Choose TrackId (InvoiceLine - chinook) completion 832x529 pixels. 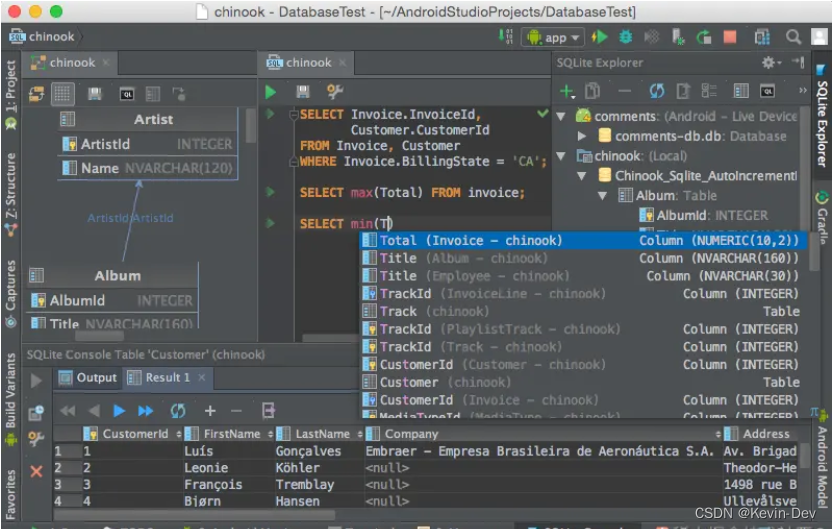pyautogui.click(x=583, y=293)
